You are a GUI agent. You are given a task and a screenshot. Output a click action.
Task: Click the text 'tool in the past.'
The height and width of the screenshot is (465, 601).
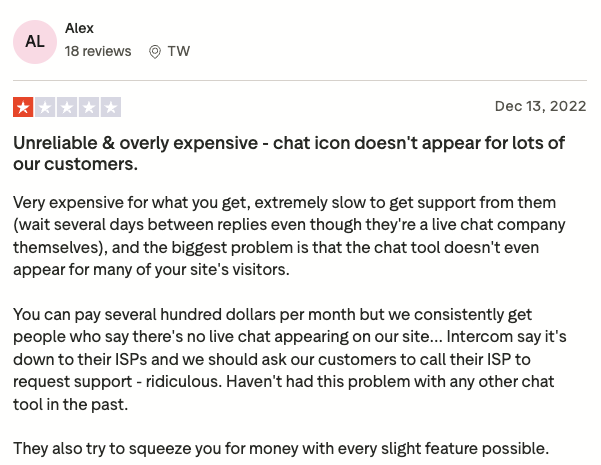point(71,404)
